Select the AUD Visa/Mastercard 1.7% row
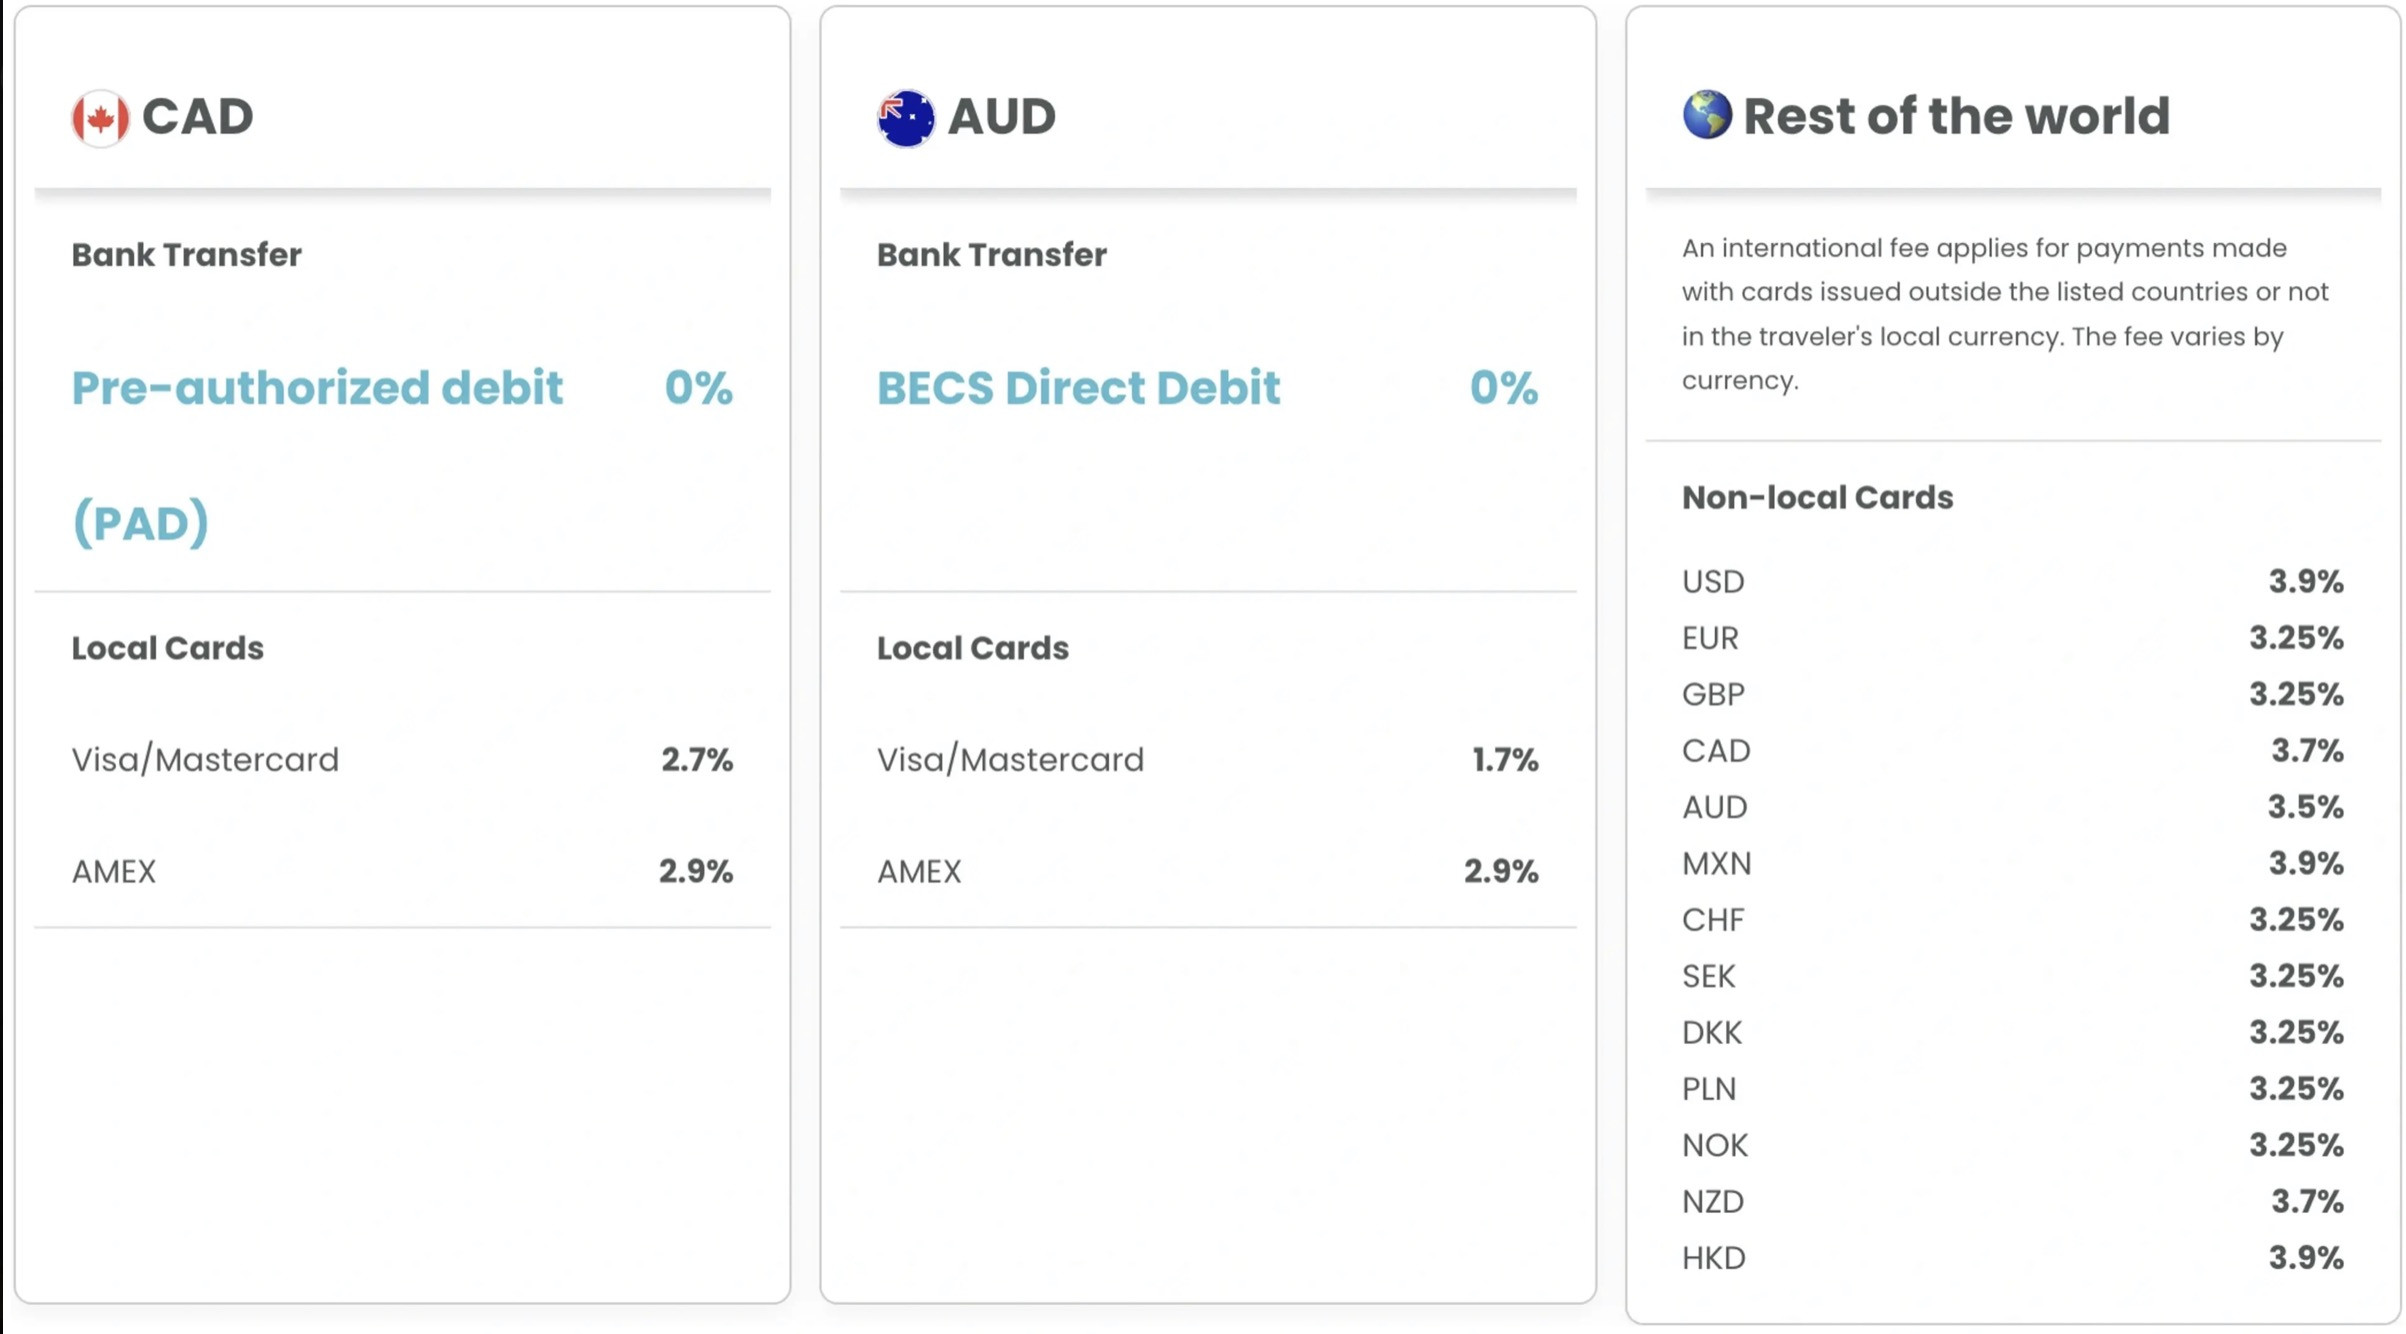Viewport: 2406px width, 1334px height. pyautogui.click(x=1208, y=760)
